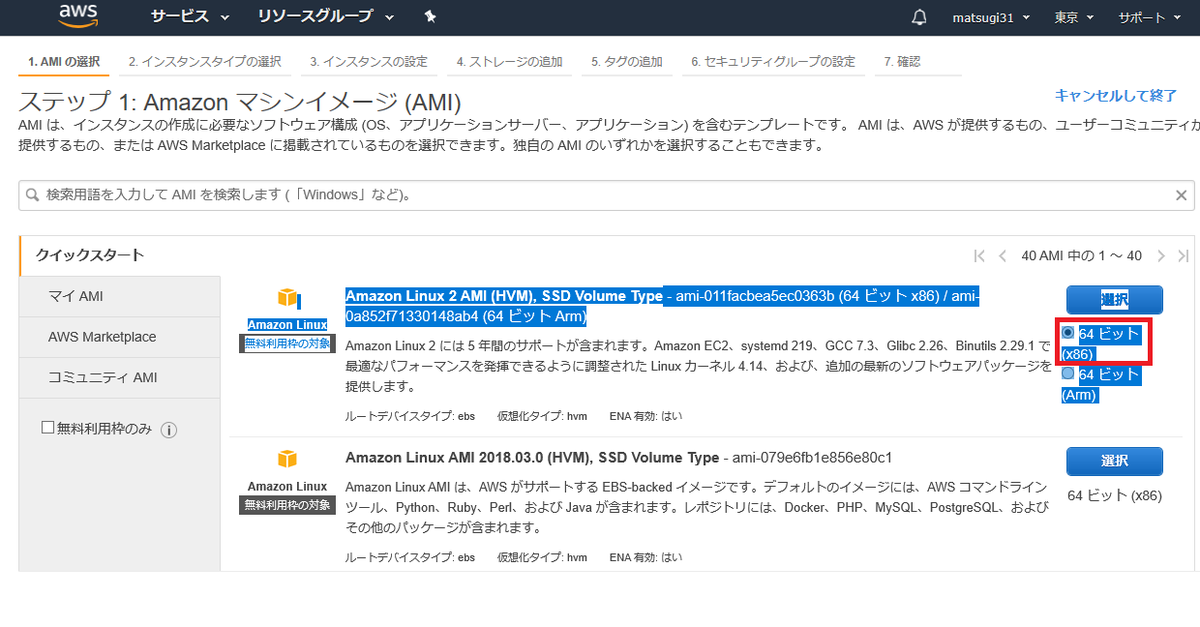Go to next page of AMI results

point(1161,256)
